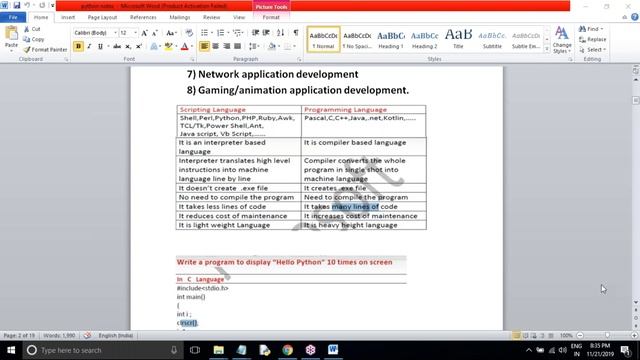Insert a numbered list

point(221,33)
